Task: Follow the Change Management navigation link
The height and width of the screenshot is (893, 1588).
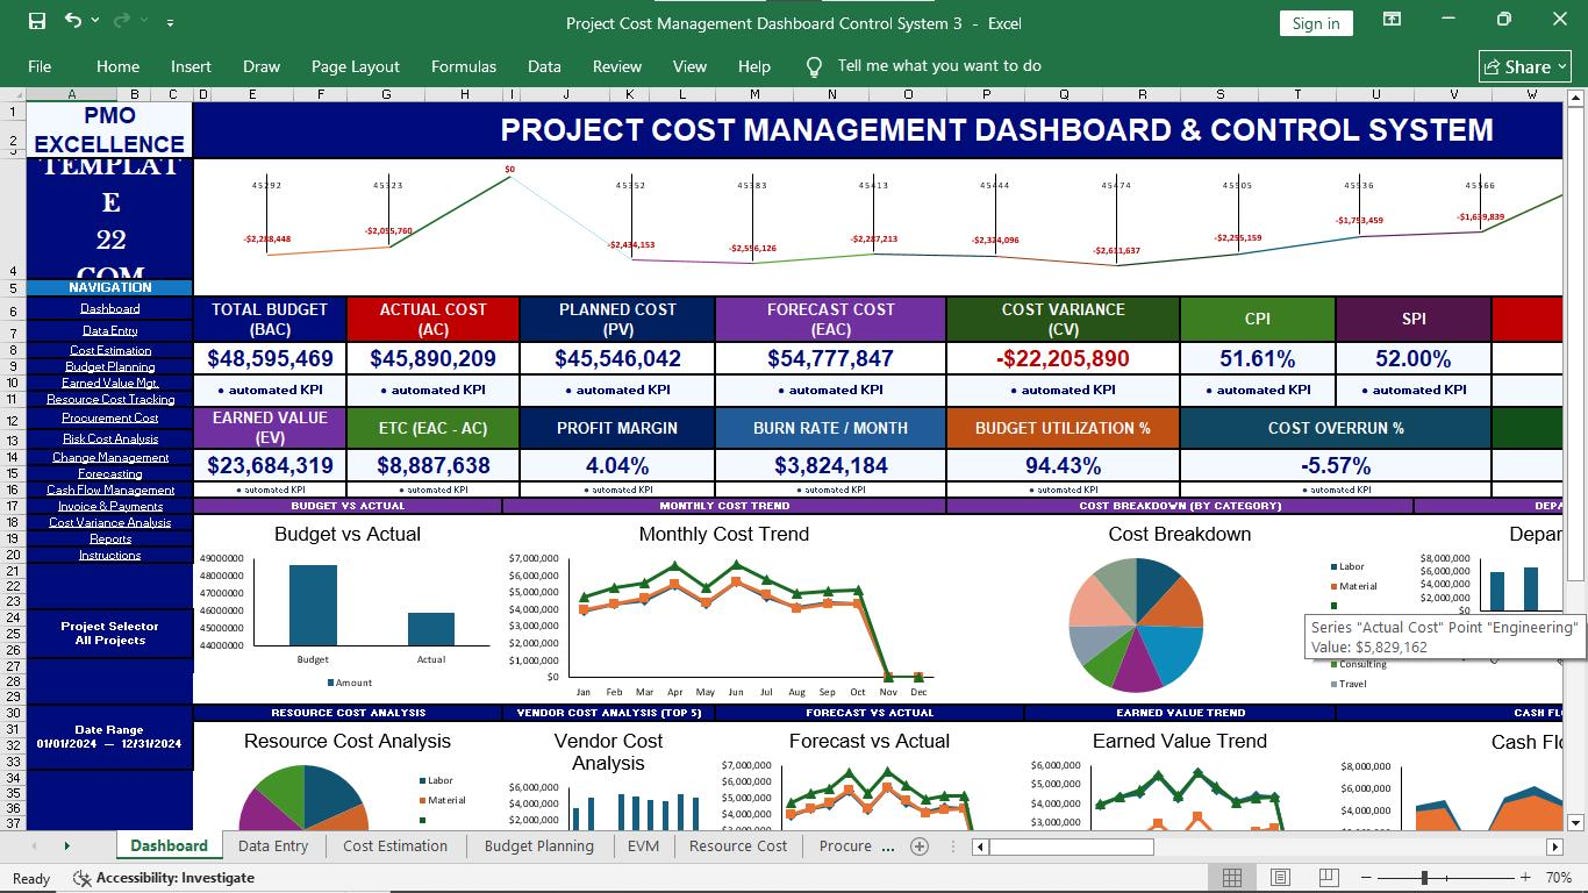Action: point(110,457)
